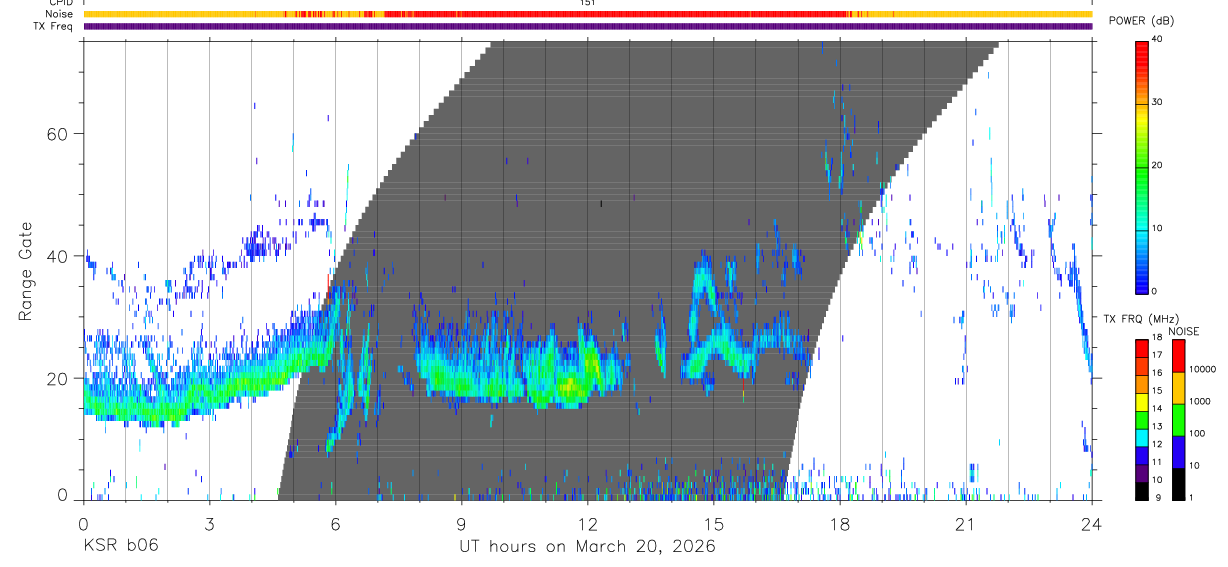Click the 0 label on POWER colorbar
This screenshot has height=567, width=1228.
tap(1153, 291)
